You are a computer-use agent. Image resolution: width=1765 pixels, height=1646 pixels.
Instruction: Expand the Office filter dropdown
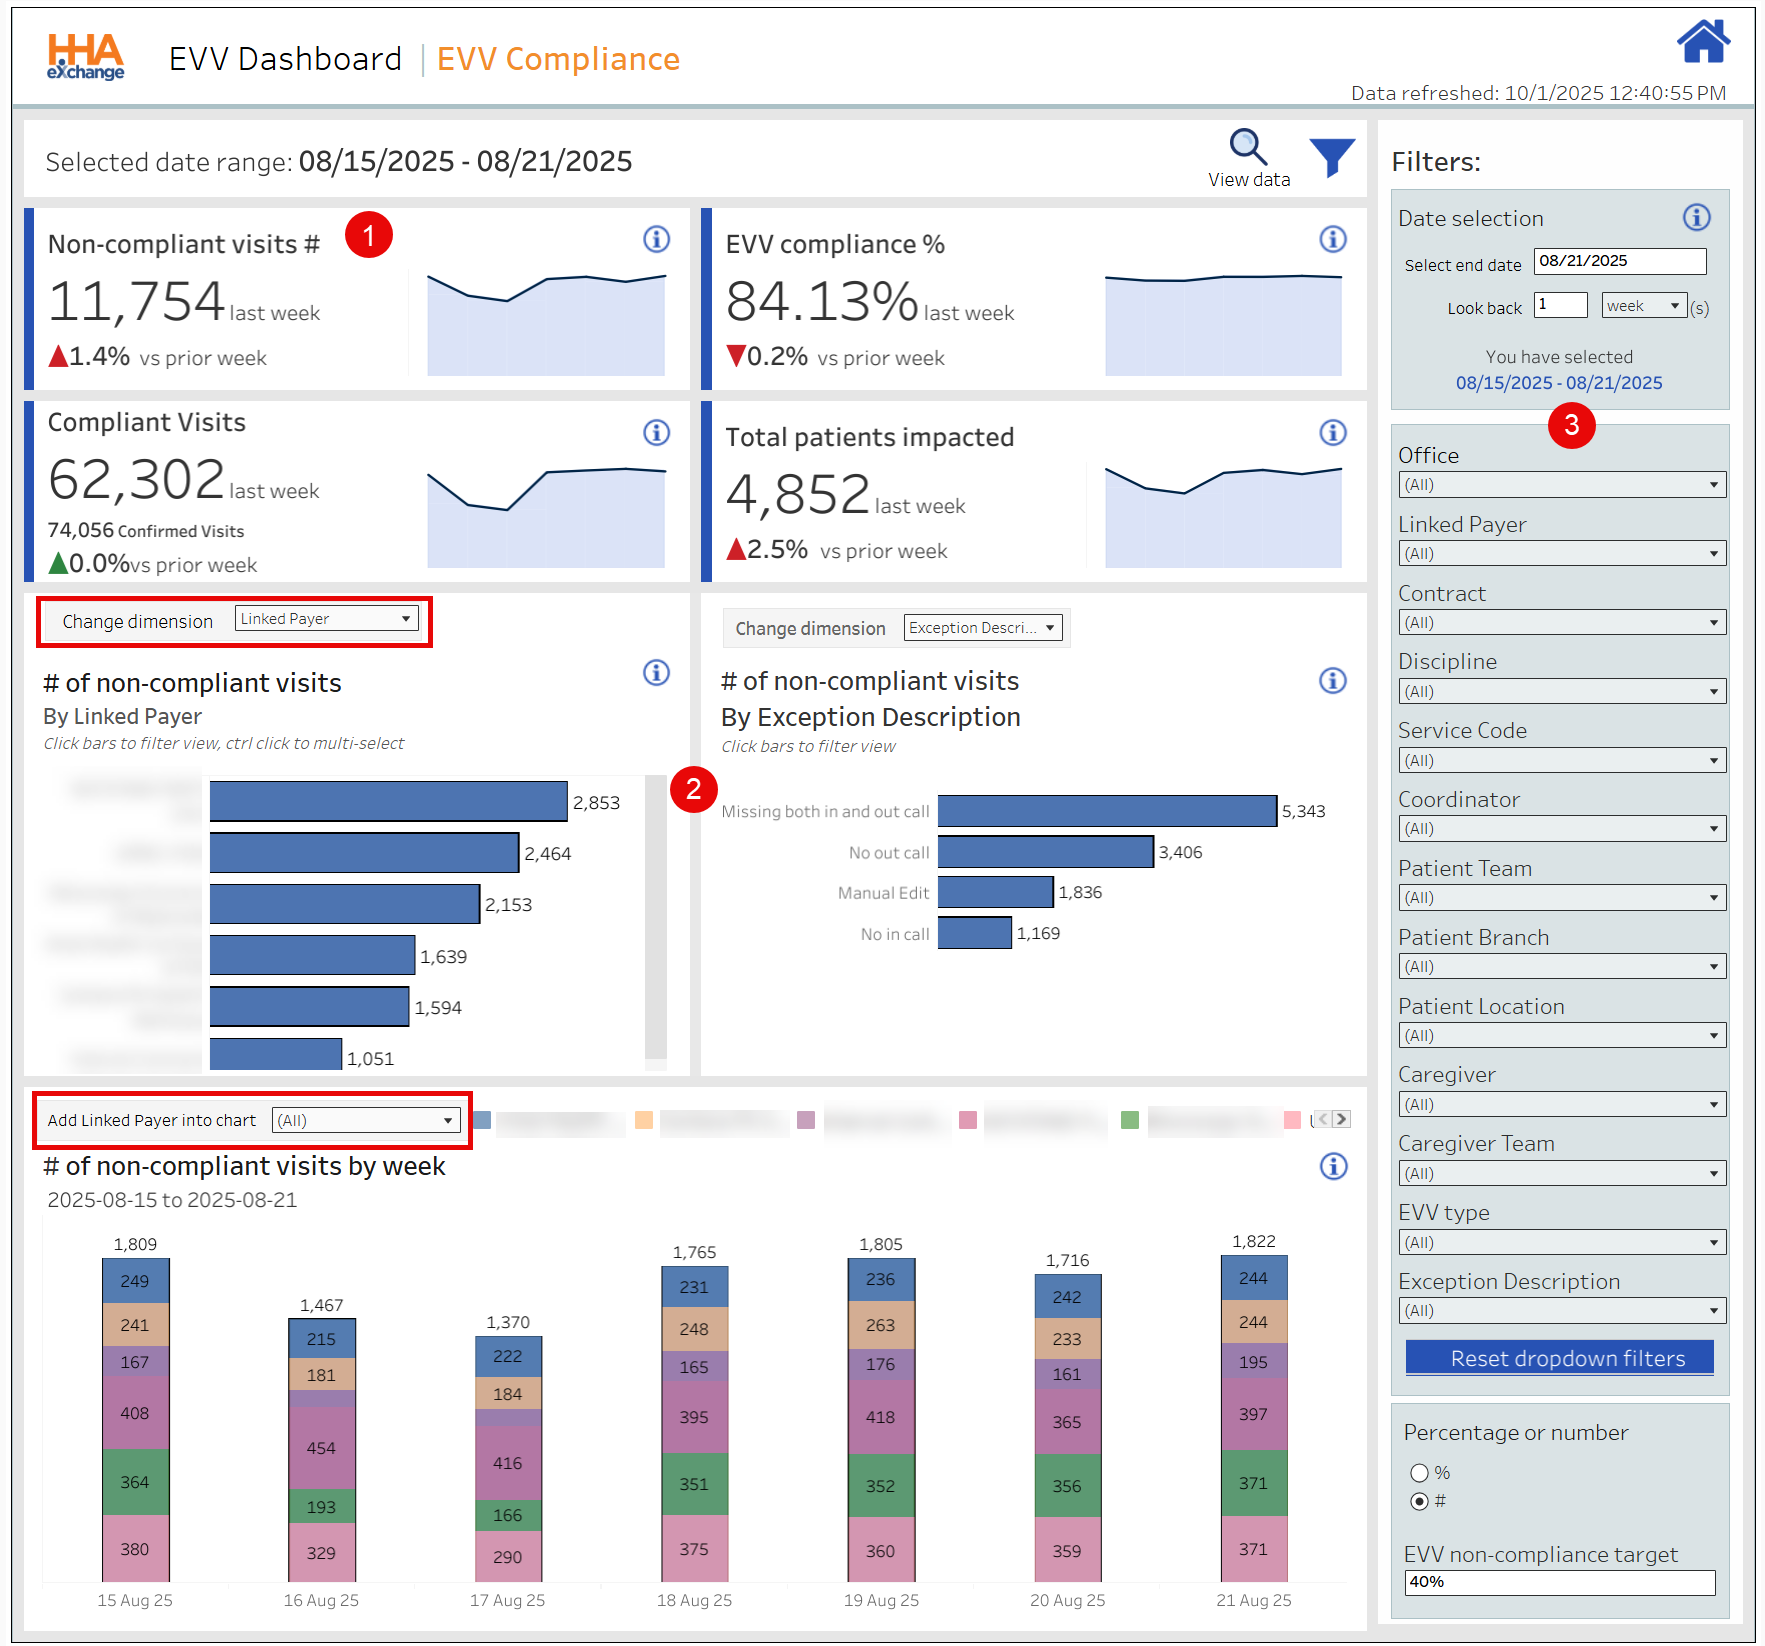pos(1561,484)
